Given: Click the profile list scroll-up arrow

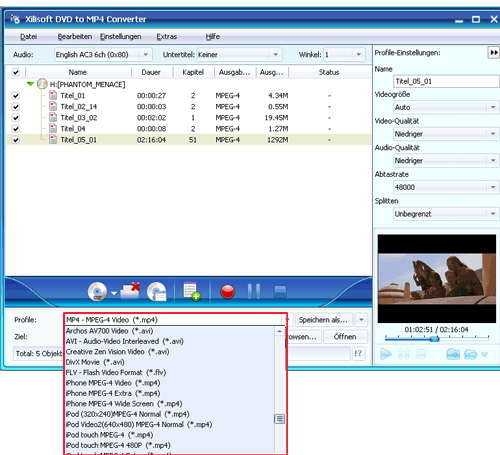Looking at the screenshot, I should tap(279, 331).
